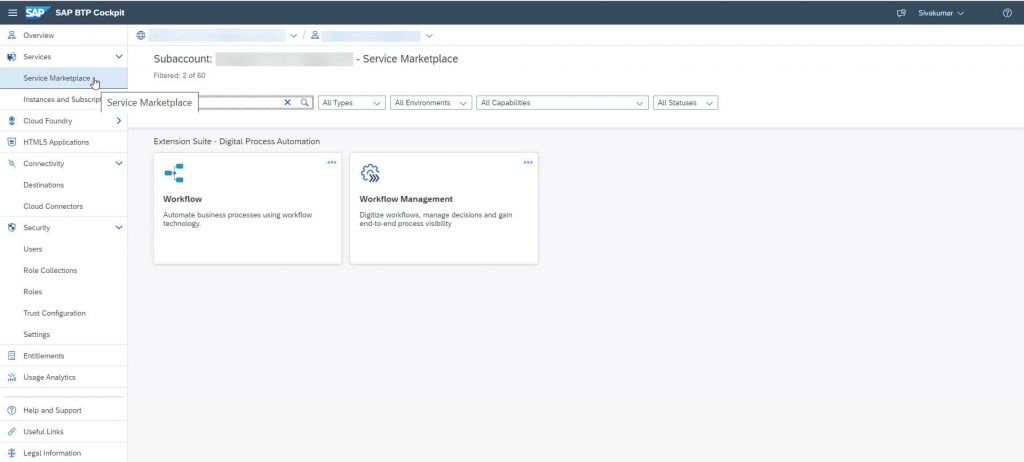This screenshot has height=462, width=1024.
Task: Click the Legal Information label
Action: (x=52, y=454)
